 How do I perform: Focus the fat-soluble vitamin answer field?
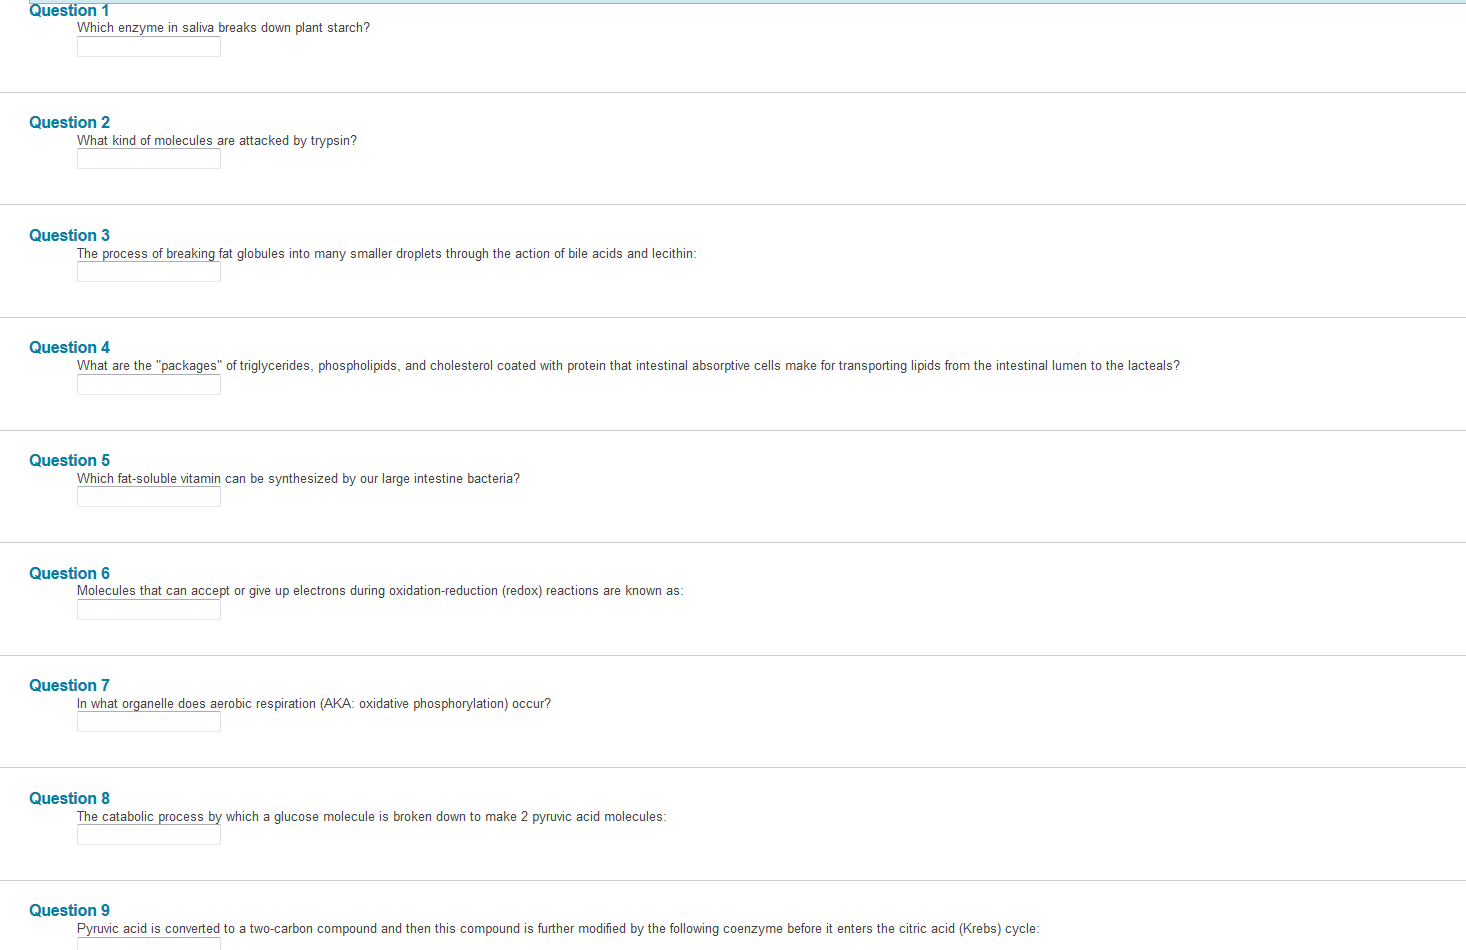click(149, 497)
